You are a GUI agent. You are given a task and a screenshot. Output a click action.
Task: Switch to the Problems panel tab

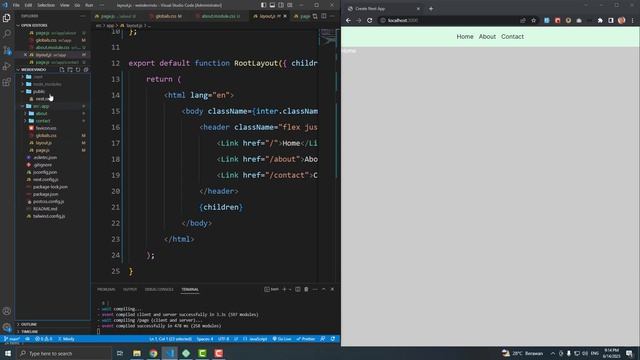coord(106,289)
